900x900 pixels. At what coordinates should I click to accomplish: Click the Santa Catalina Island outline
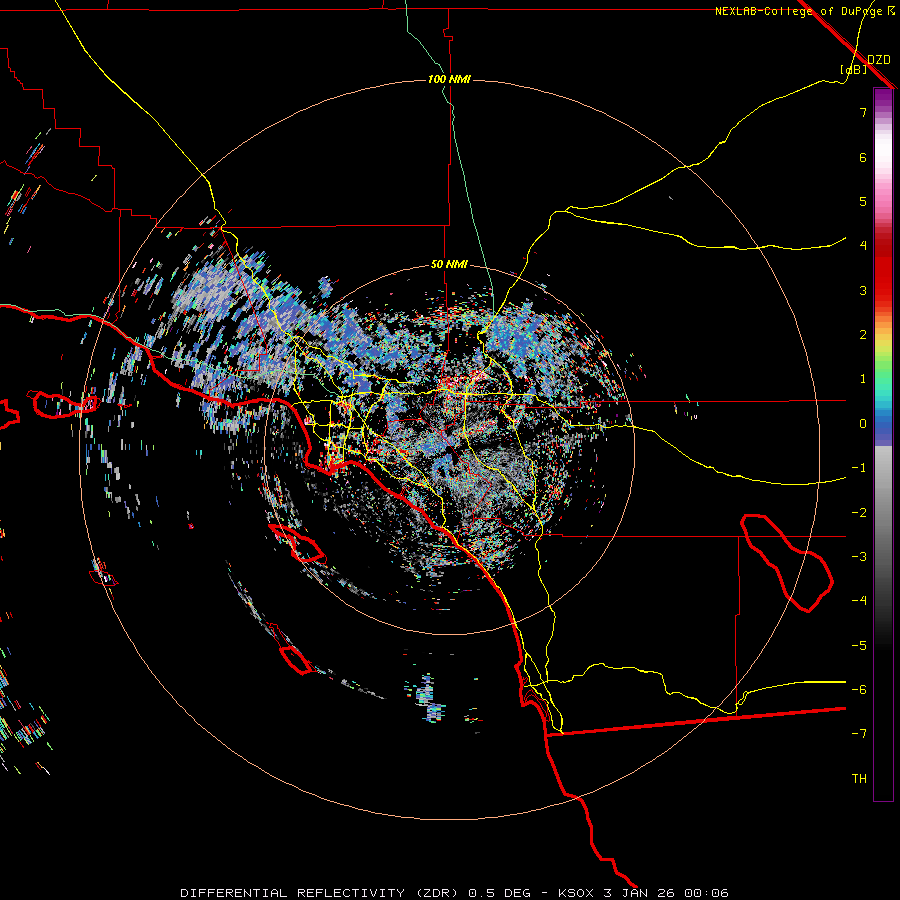click(x=296, y=542)
